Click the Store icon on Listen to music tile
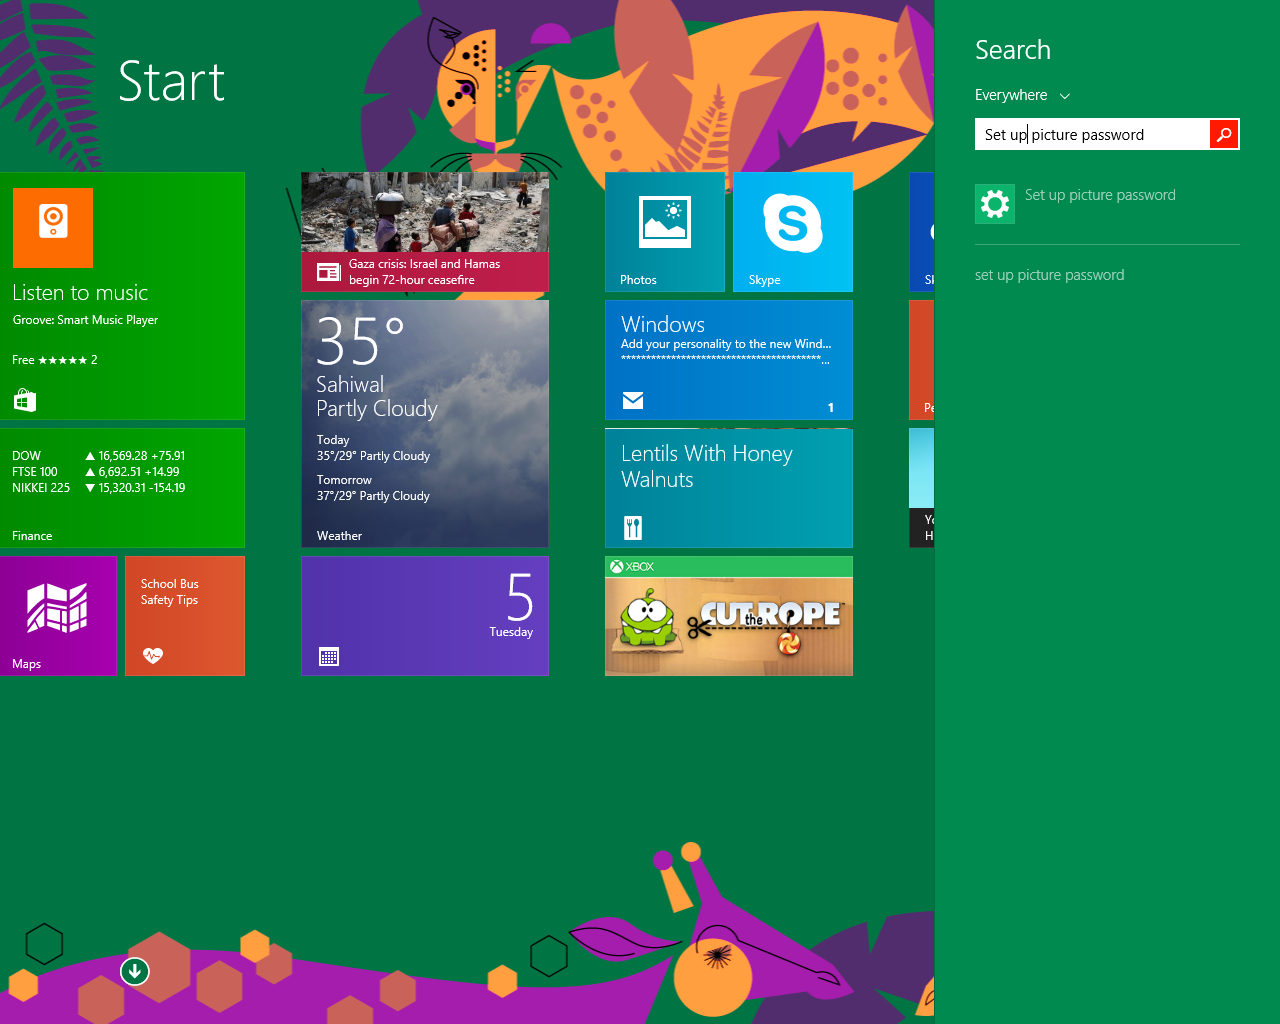1280x1024 pixels. click(x=24, y=399)
